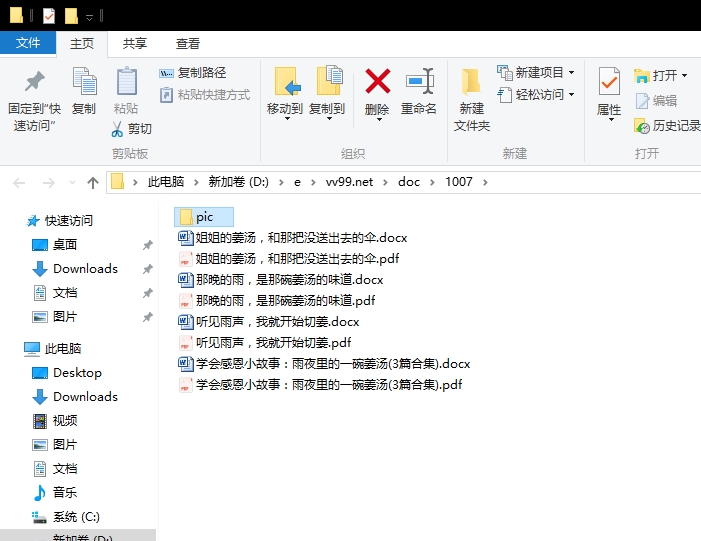
Task: Select 那晚的雨，是那碗姜汤的味道.pdf
Action: pyautogui.click(x=277, y=301)
